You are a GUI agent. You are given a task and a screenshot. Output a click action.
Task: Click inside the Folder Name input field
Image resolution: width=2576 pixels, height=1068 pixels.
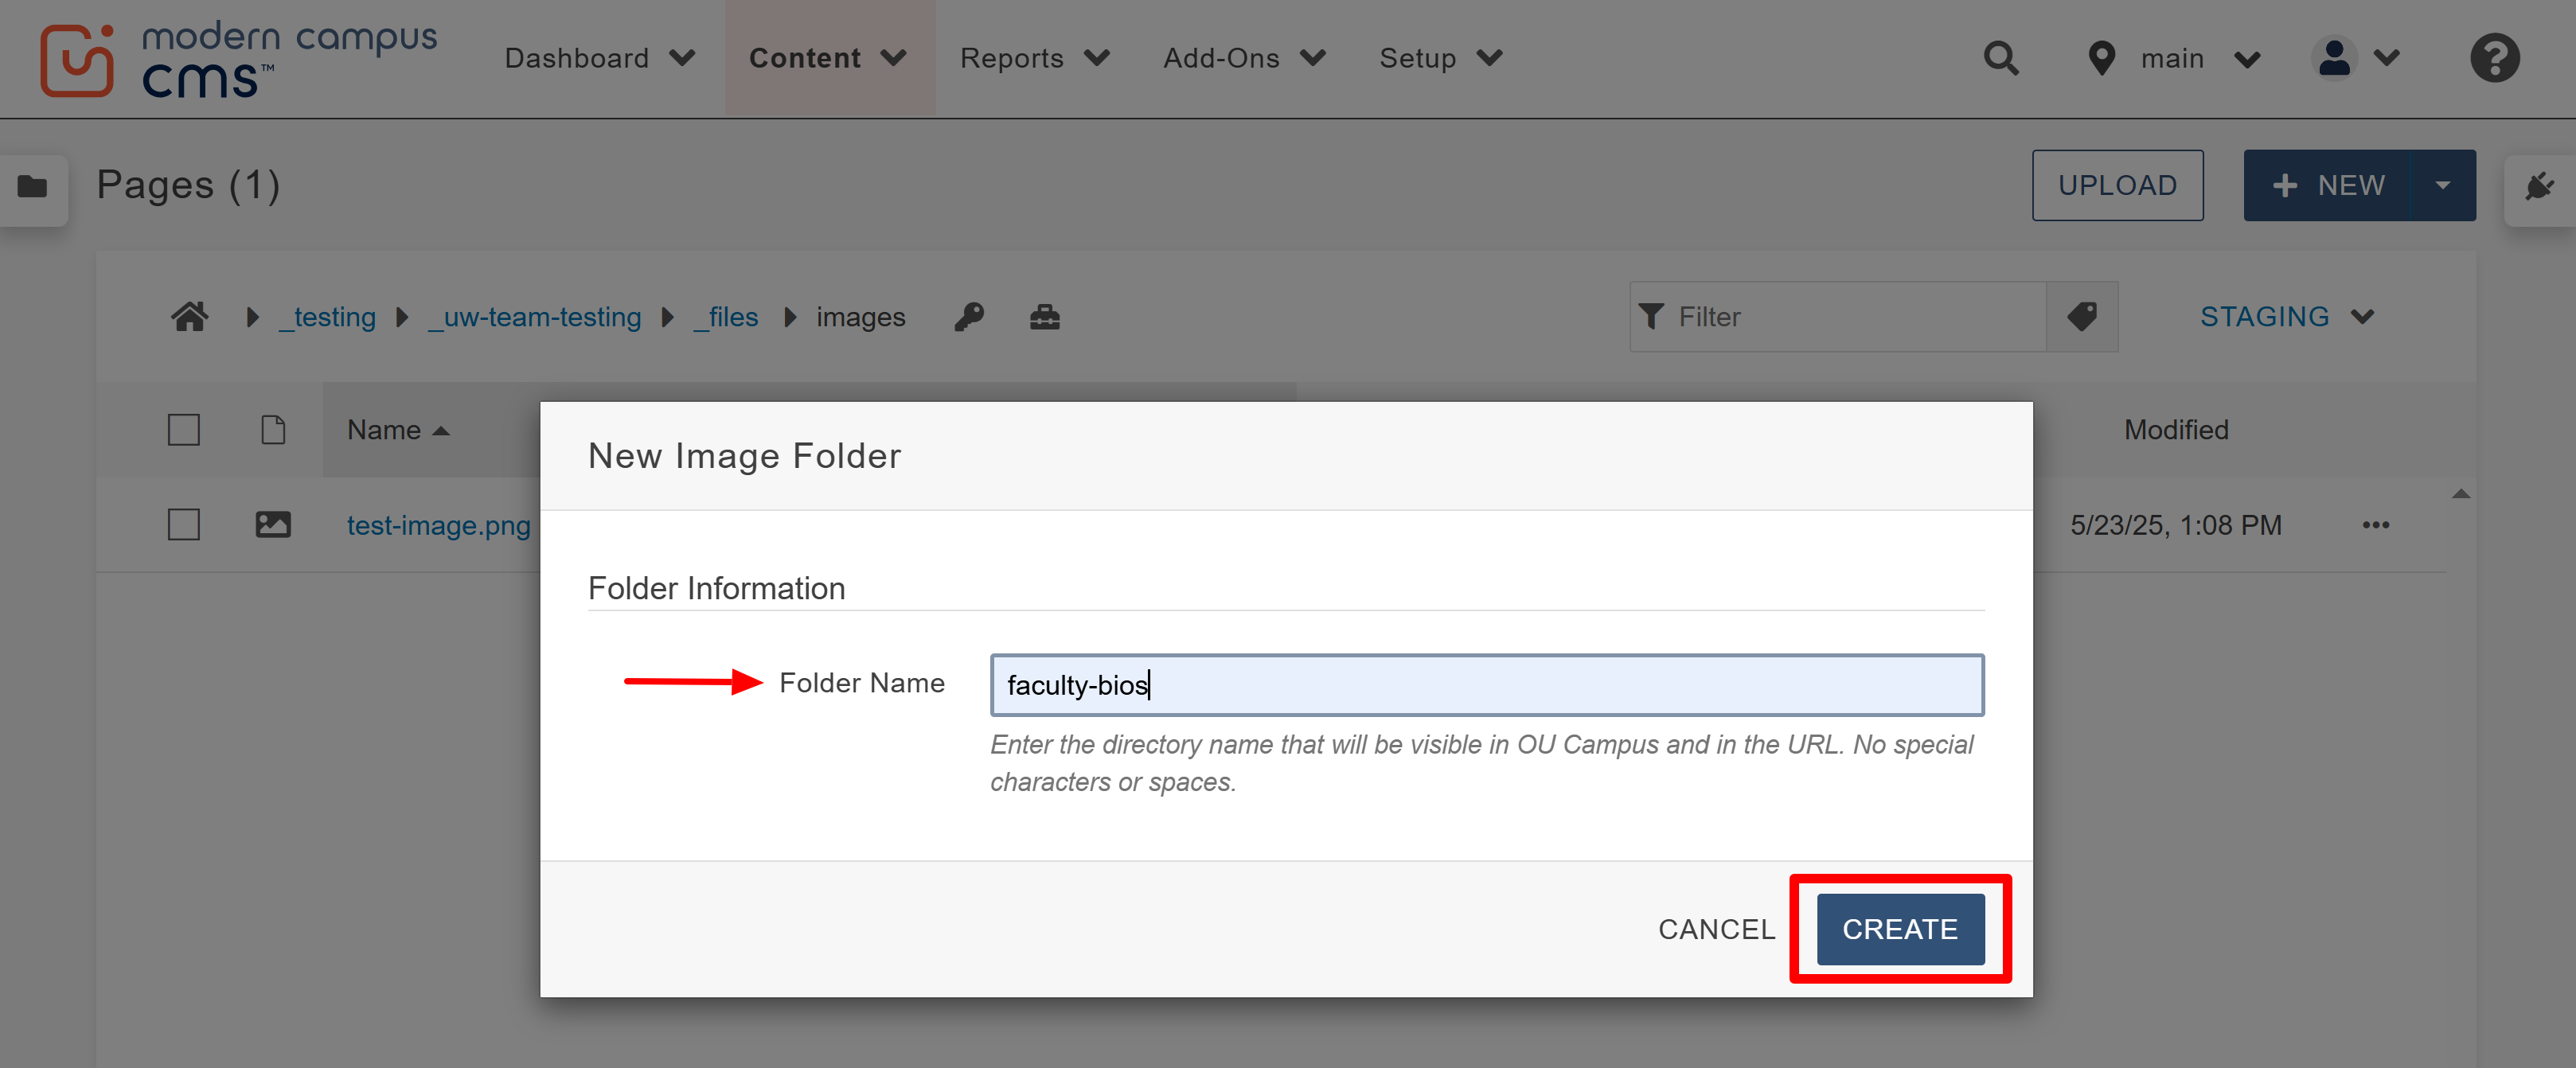(x=1486, y=685)
